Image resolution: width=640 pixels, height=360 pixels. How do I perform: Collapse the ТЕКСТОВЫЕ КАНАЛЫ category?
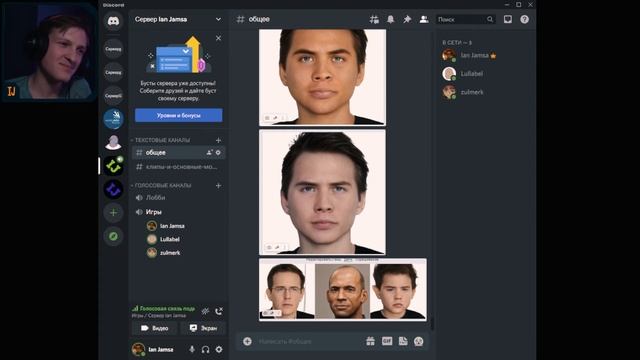[162, 140]
